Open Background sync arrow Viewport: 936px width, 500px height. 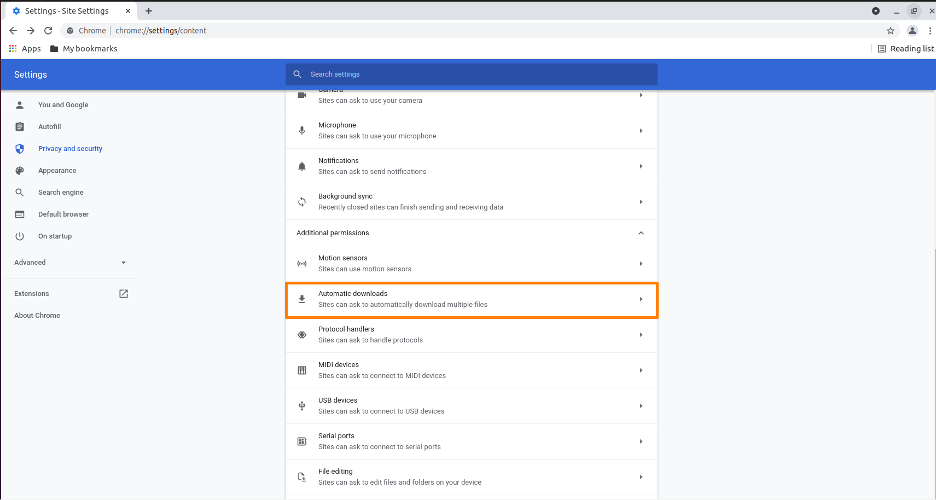[x=641, y=202]
